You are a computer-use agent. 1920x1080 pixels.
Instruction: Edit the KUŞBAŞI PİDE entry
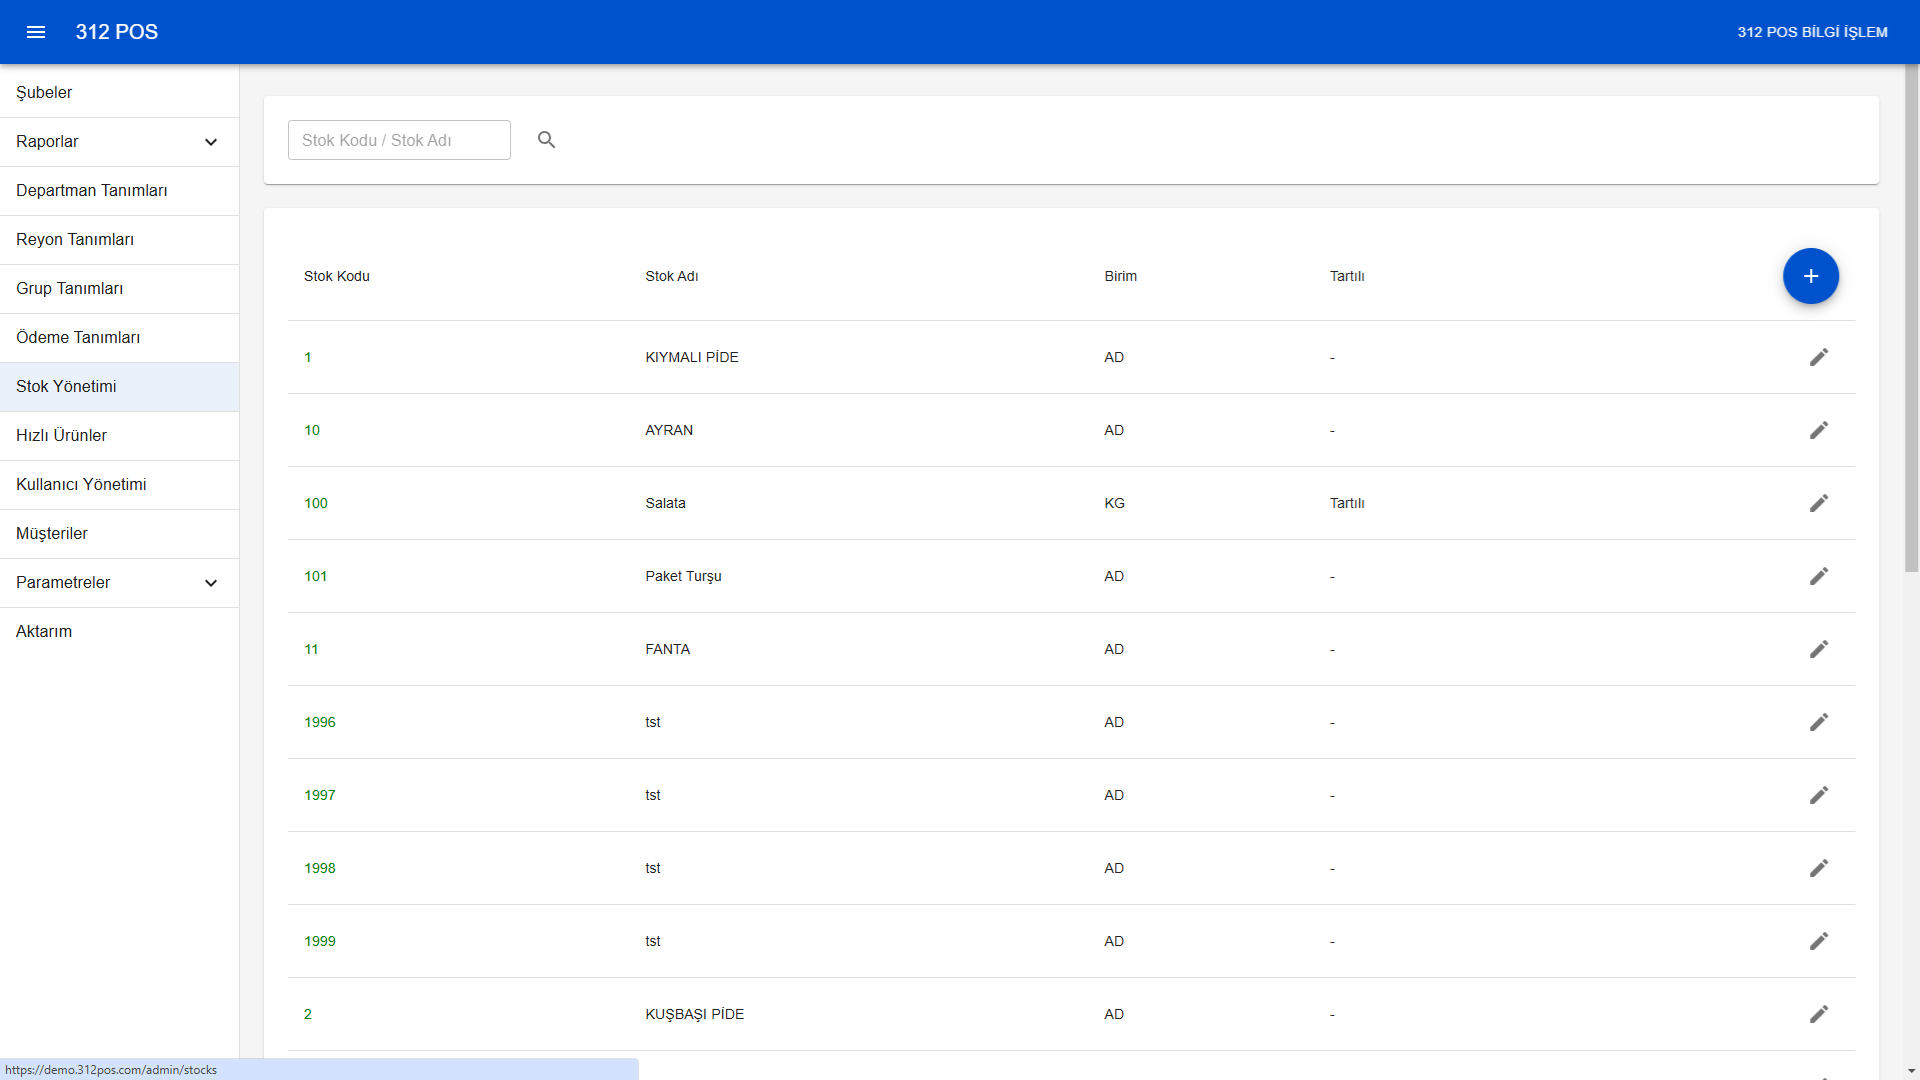pos(1818,1014)
